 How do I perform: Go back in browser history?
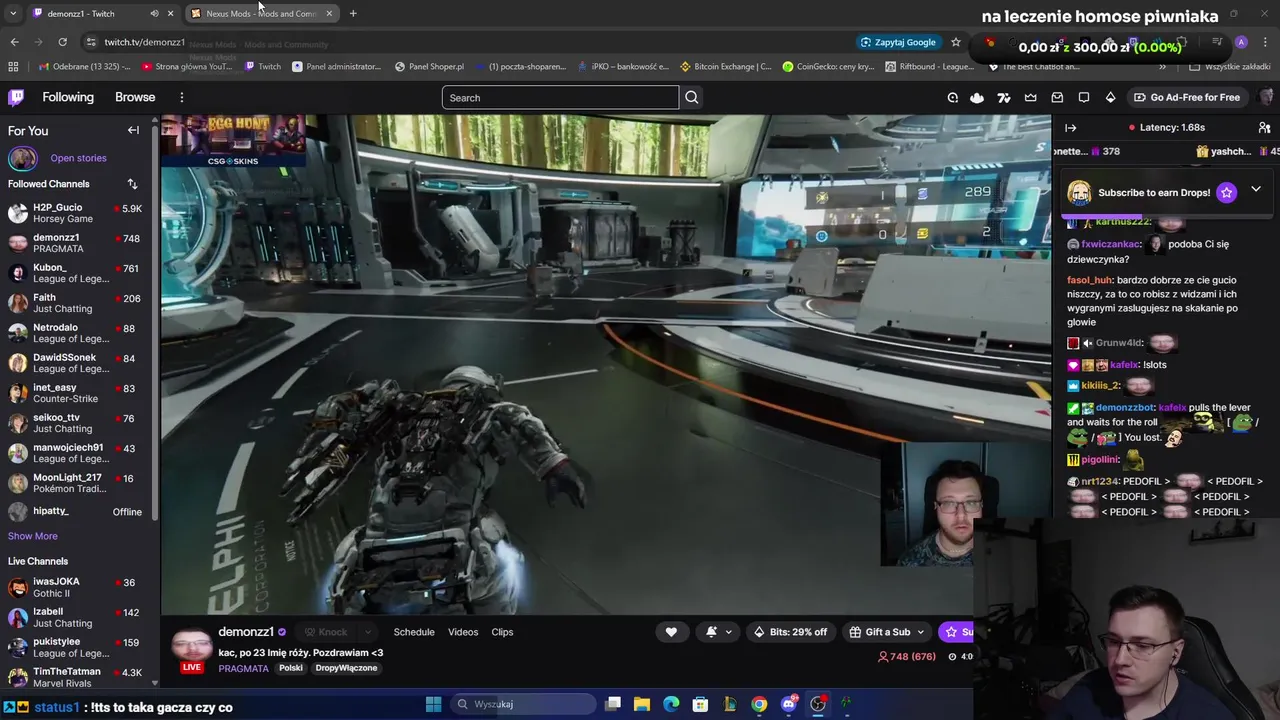(14, 42)
